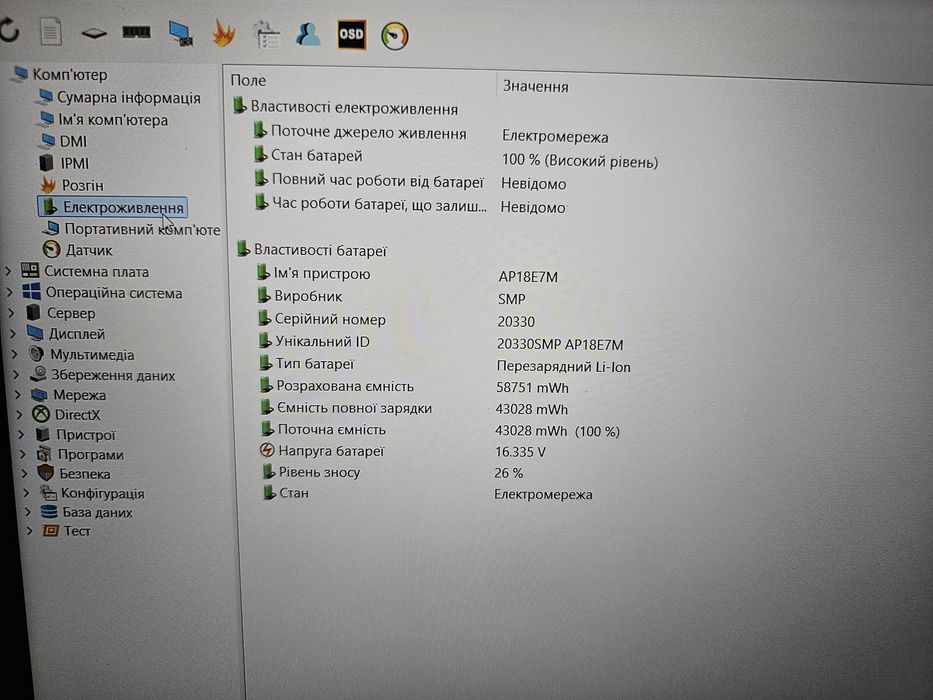Click the user profile toolbar icon

(308, 35)
